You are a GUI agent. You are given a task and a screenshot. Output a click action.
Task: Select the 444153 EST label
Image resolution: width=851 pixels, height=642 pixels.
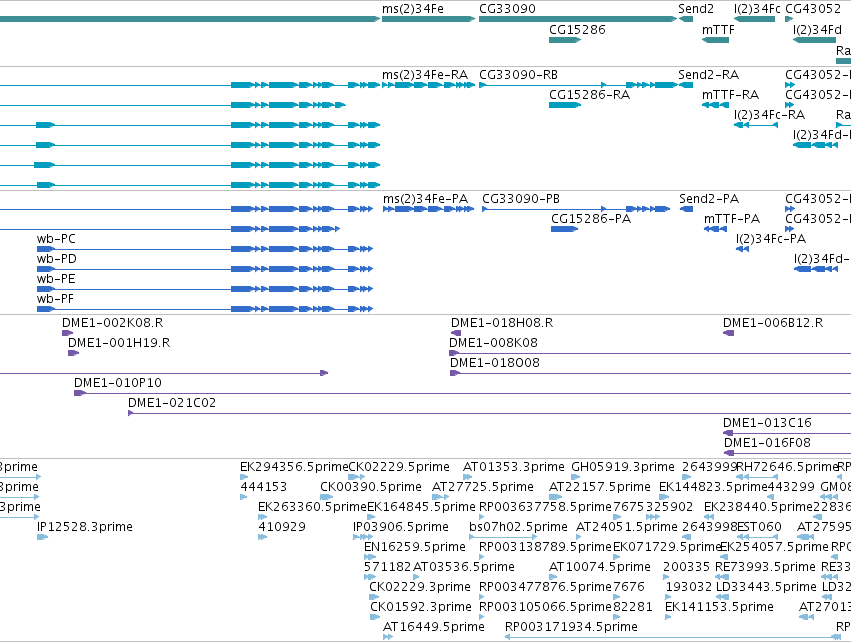tap(263, 487)
